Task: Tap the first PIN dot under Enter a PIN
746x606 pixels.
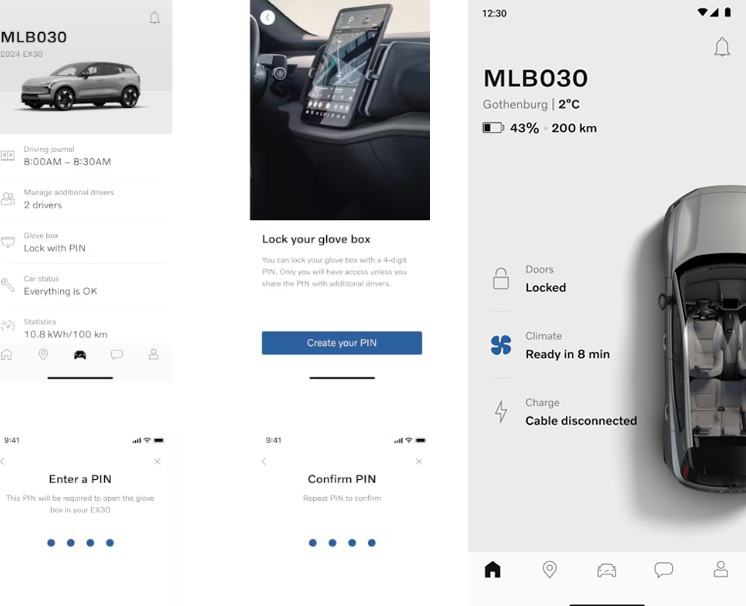Action: click(51, 543)
